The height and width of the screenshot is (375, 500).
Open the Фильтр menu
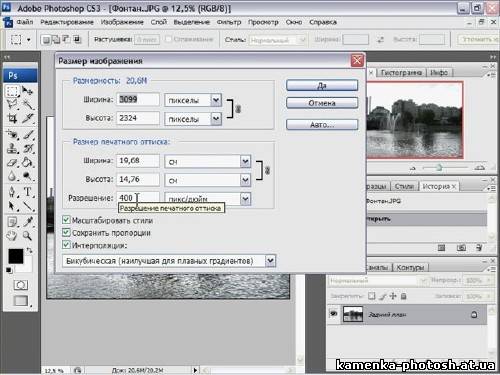tap(229, 22)
